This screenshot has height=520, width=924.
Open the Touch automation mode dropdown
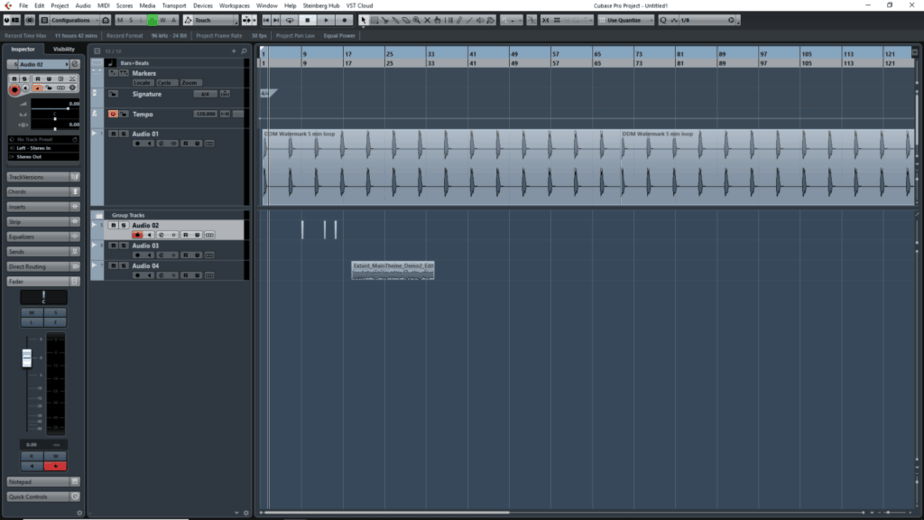click(211, 20)
